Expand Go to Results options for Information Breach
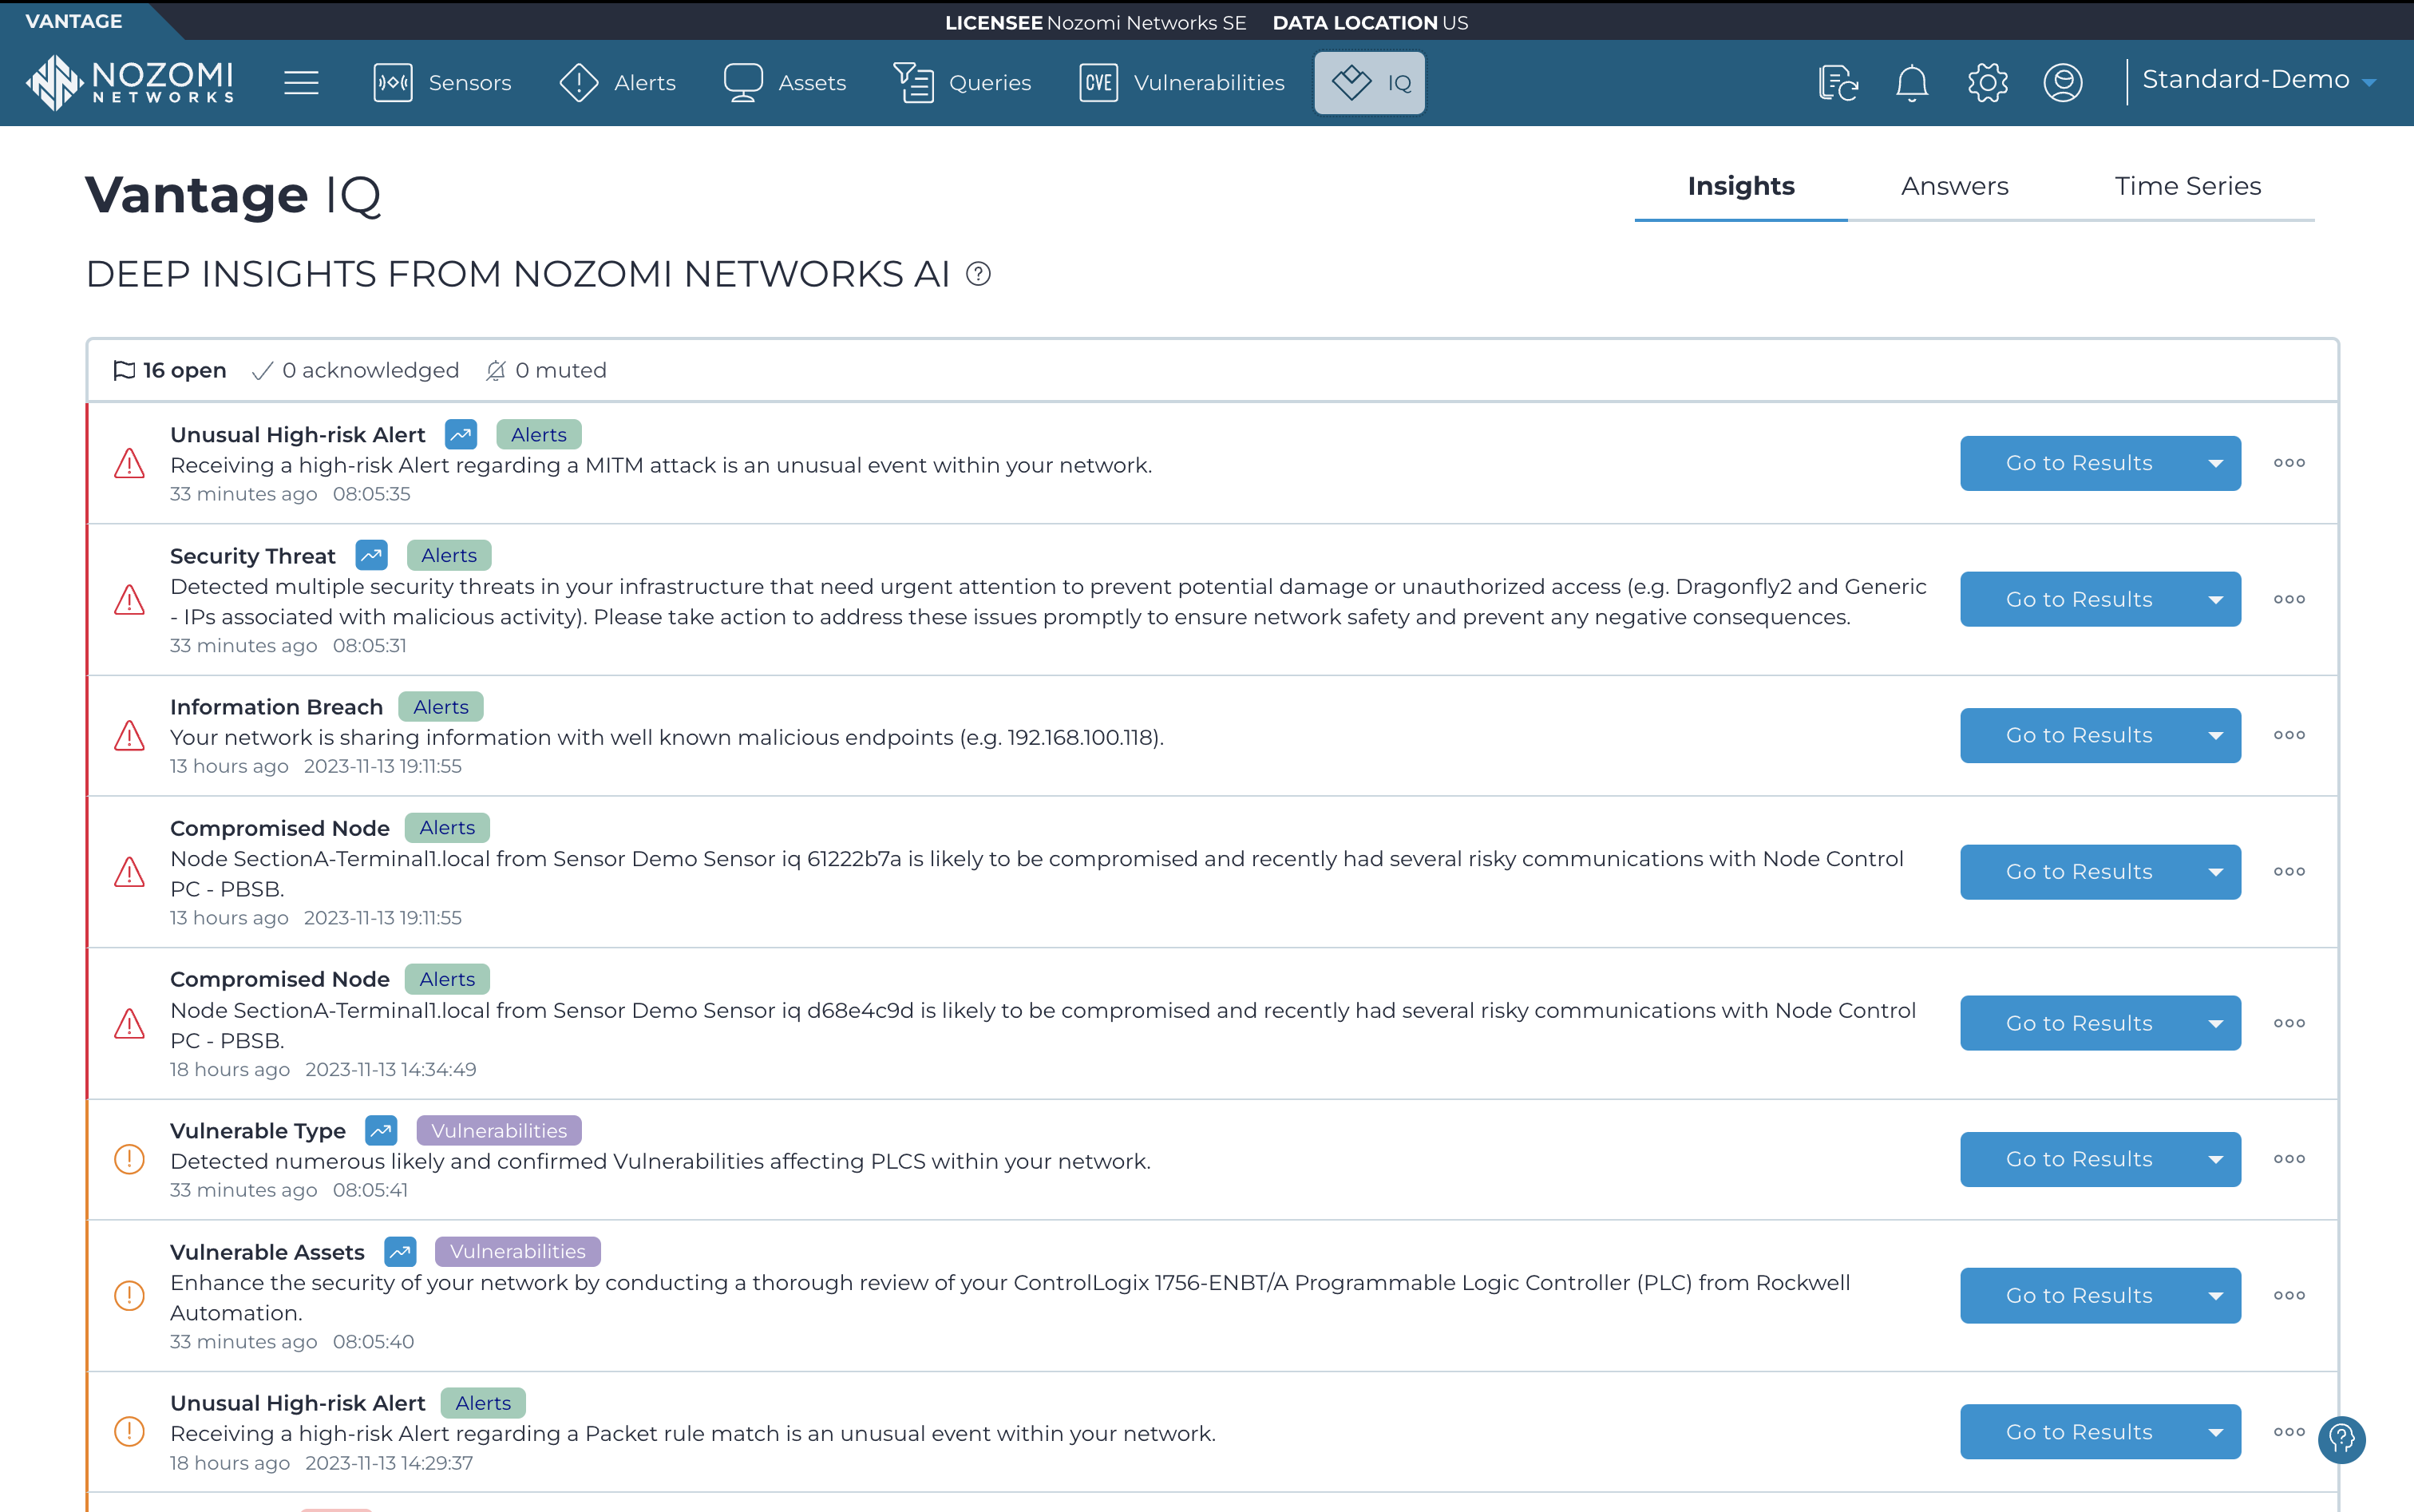Image resolution: width=2414 pixels, height=1512 pixels. (x=2218, y=735)
